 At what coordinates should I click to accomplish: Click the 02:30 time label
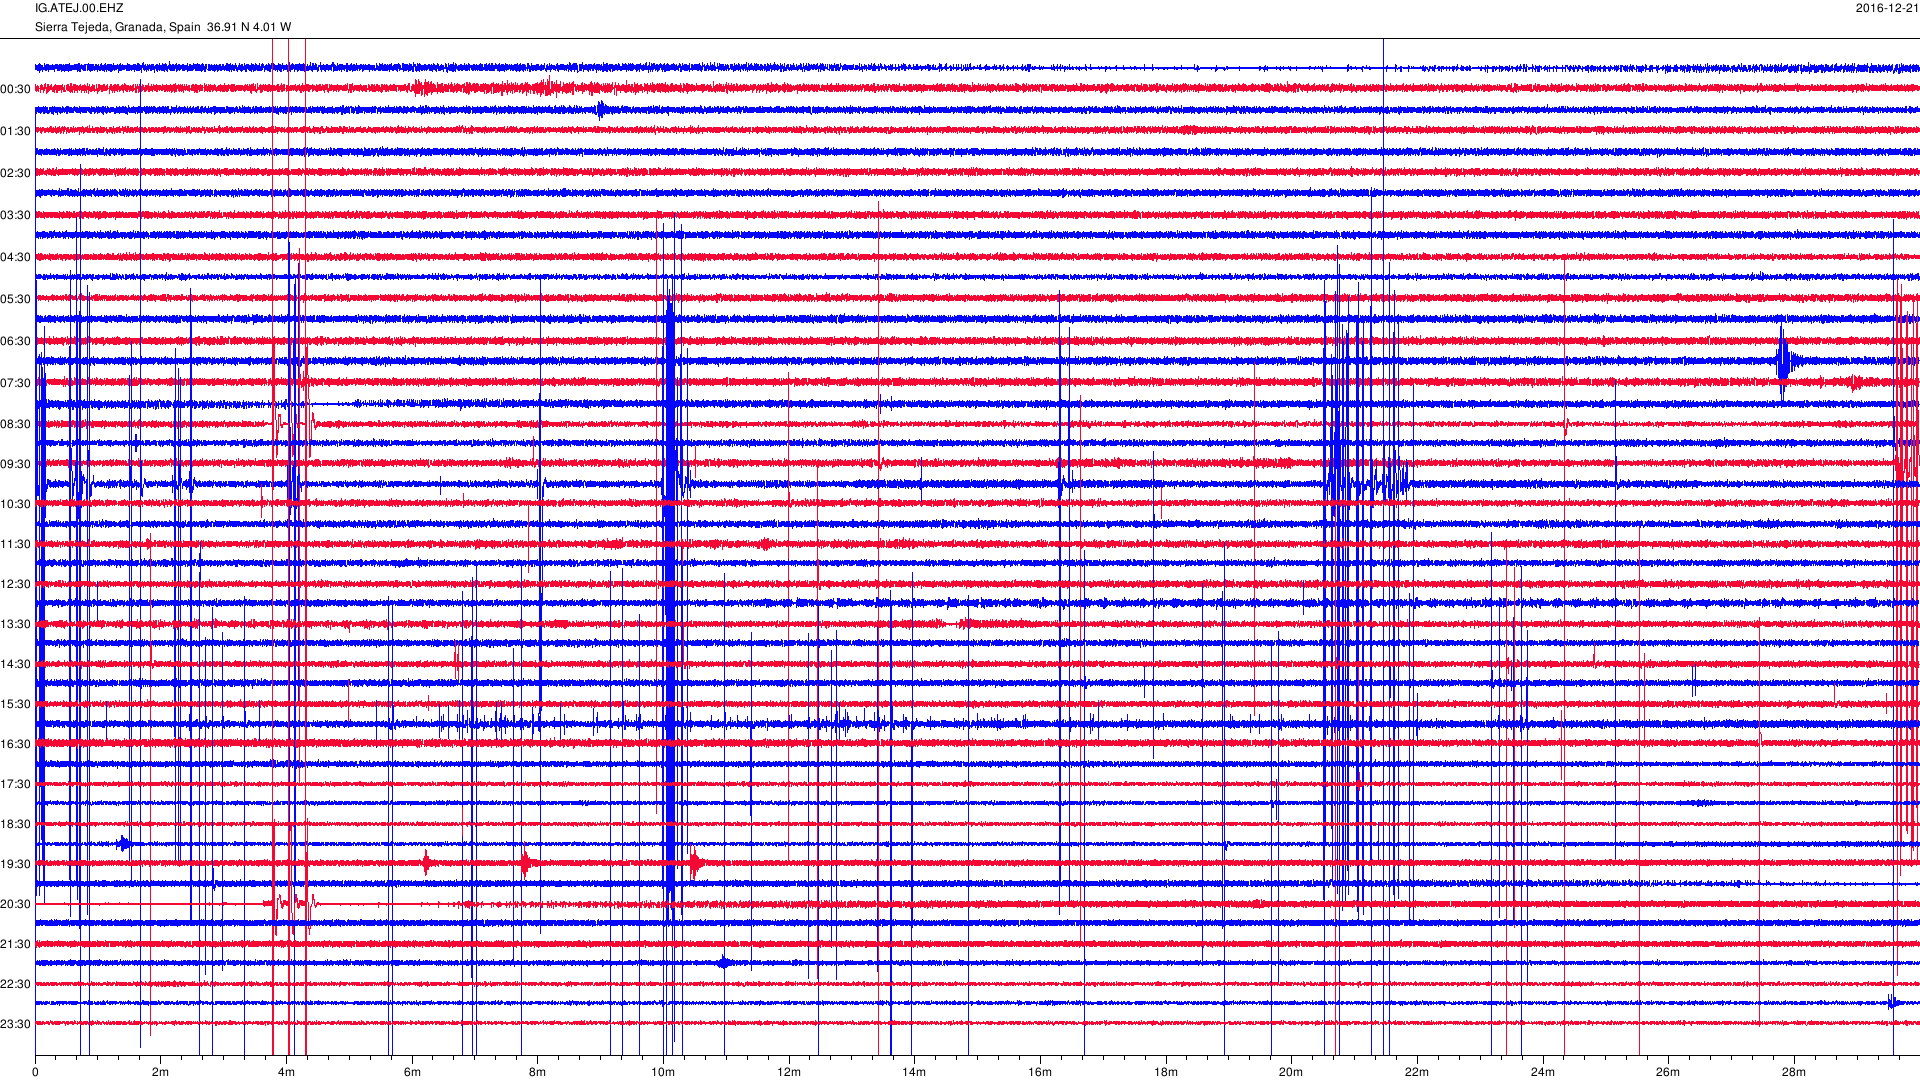click(x=16, y=173)
